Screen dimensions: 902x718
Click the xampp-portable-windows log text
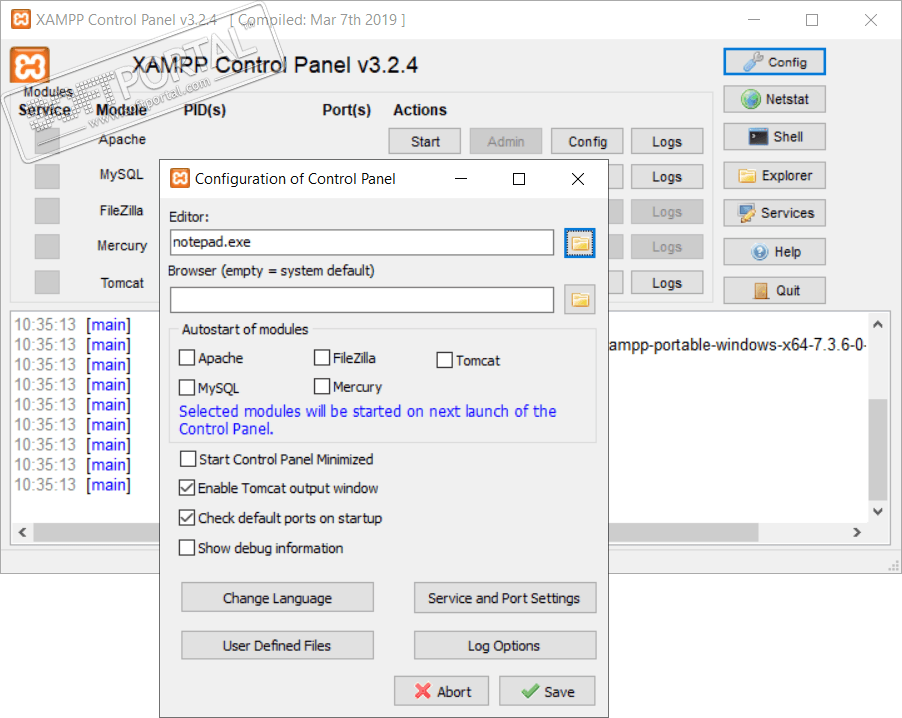click(x=737, y=345)
